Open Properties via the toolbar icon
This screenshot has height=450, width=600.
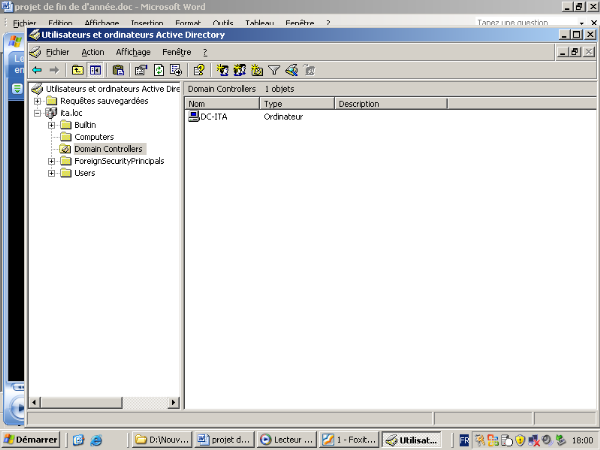[140, 70]
